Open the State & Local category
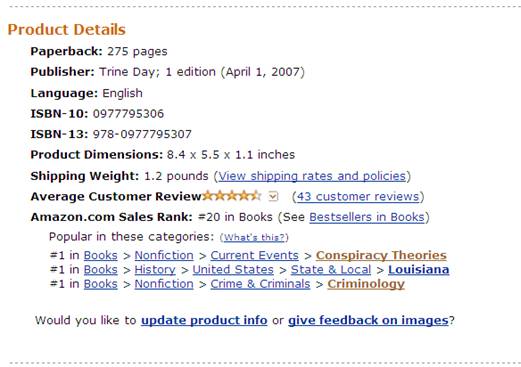 click(x=331, y=269)
